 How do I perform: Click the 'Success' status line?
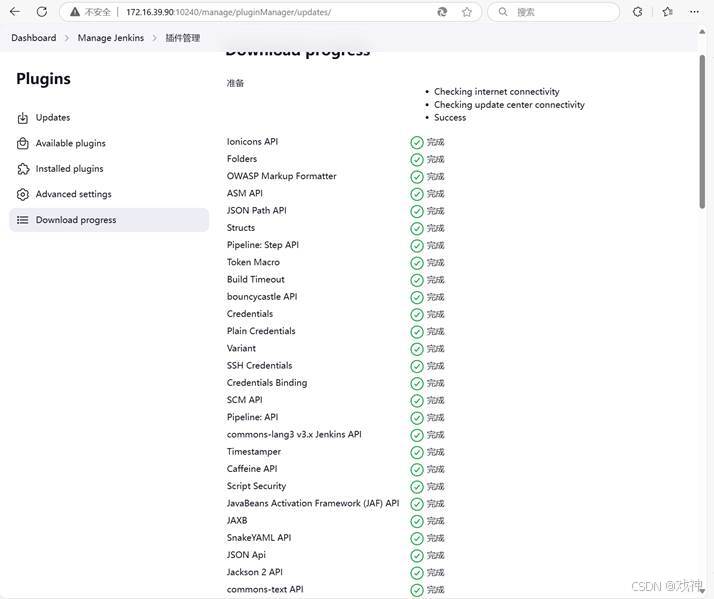[x=450, y=118]
